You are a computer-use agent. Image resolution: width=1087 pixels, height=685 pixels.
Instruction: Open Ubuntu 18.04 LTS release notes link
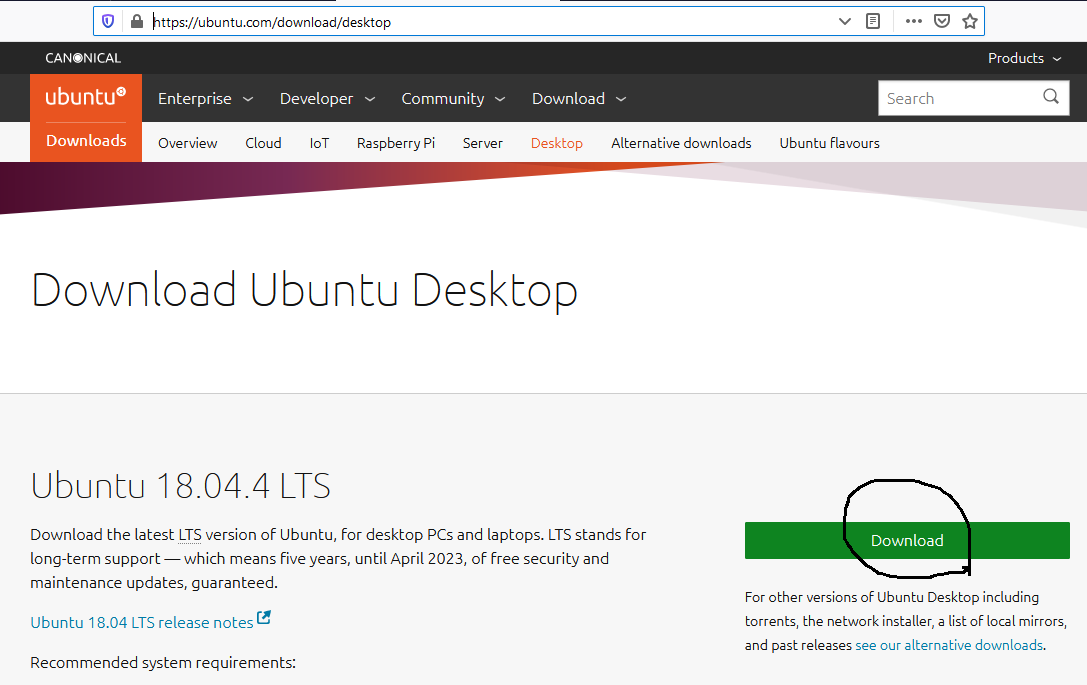141,623
